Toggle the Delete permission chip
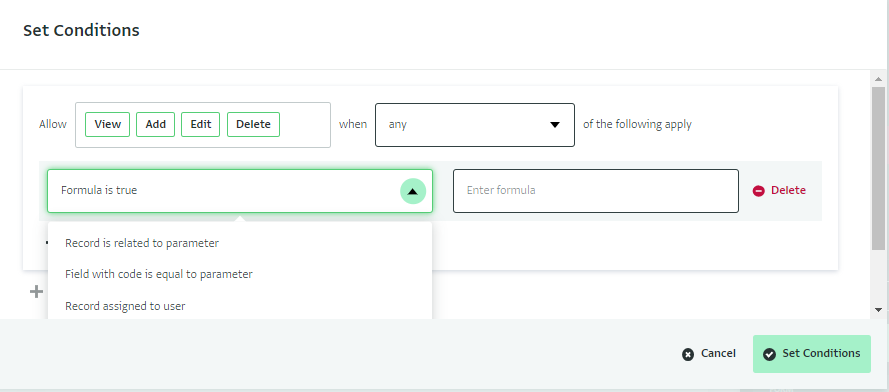 coord(253,124)
